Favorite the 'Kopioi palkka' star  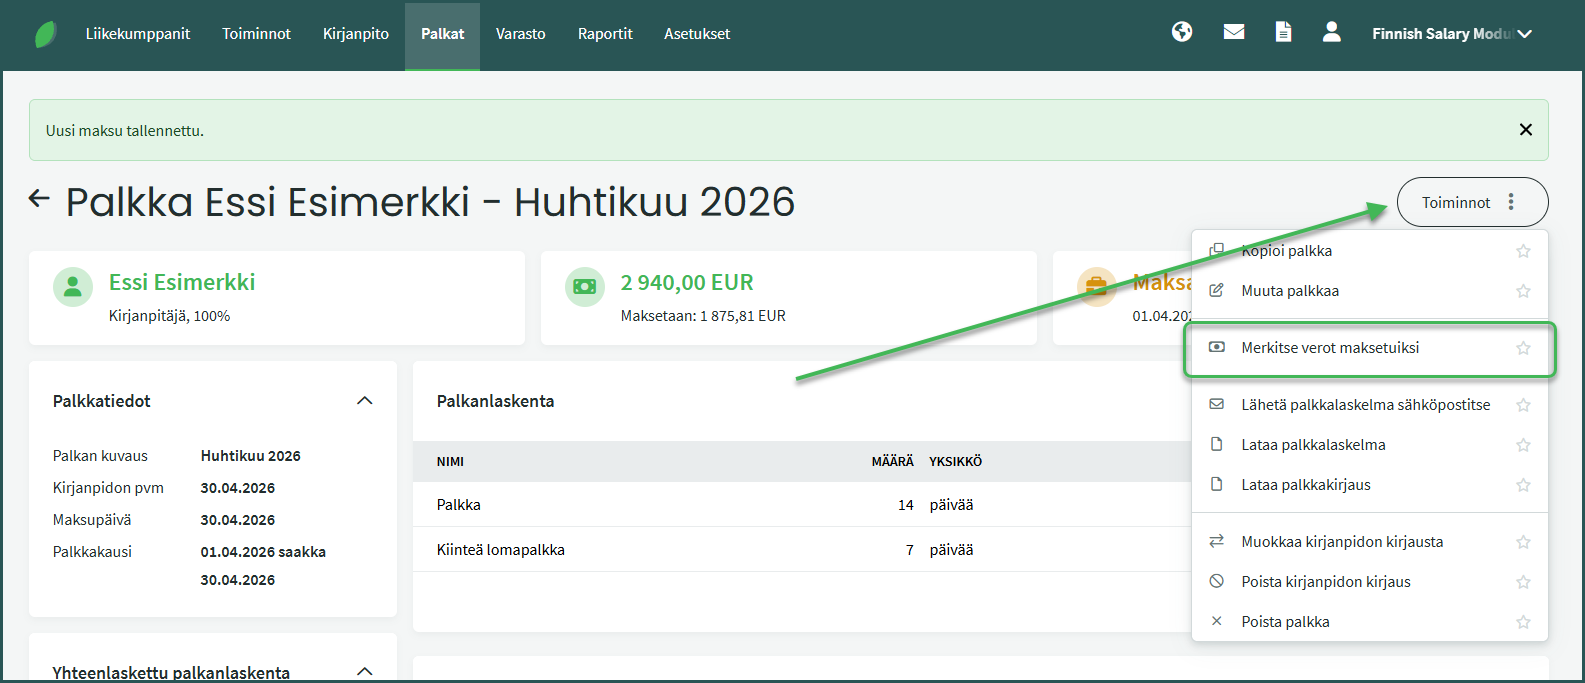coord(1523,251)
